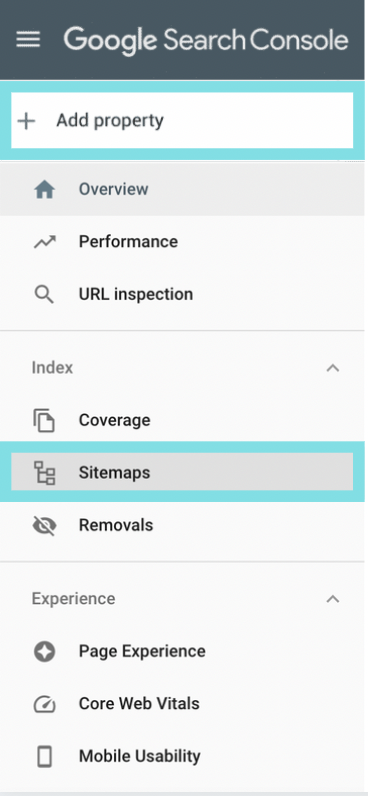The image size is (368, 796).
Task: Click the Google Search Console logo text
Action: click(x=206, y=40)
